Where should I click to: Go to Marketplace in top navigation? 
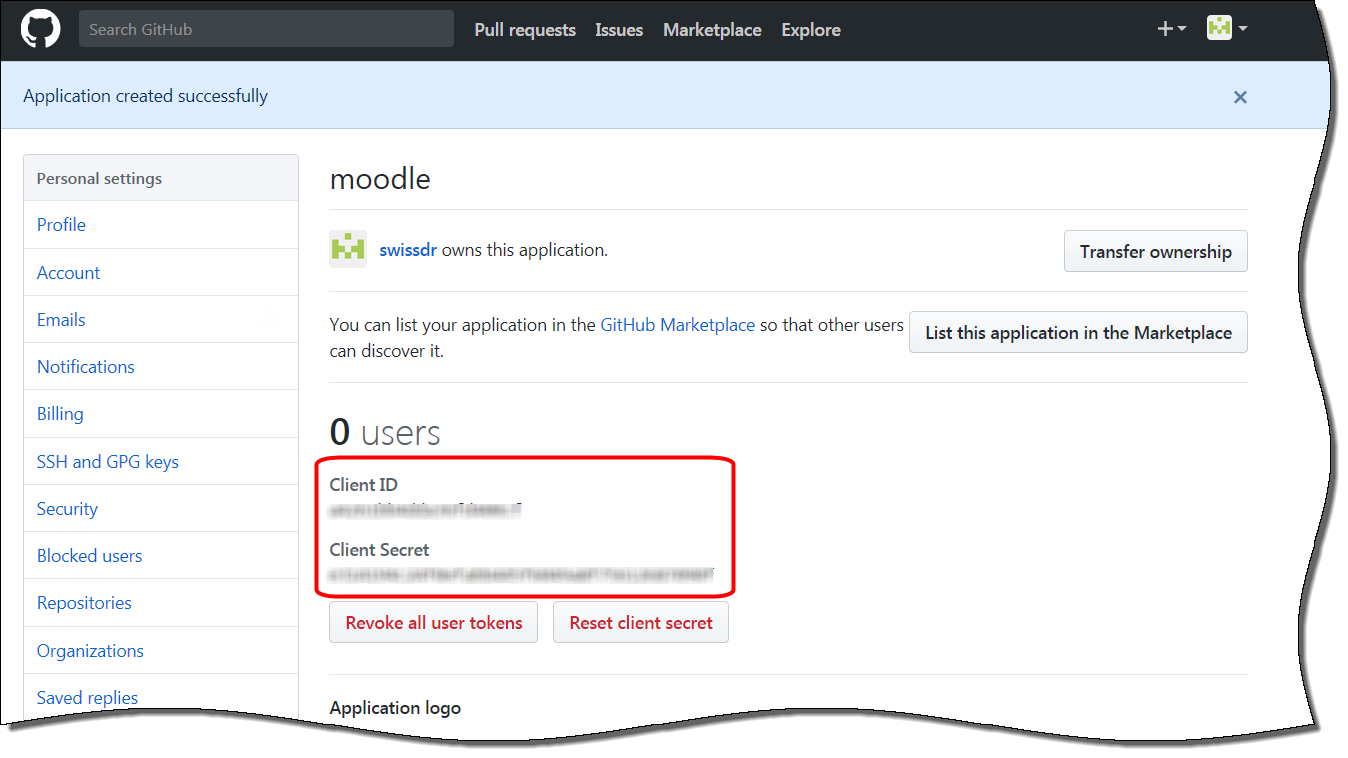(x=712, y=30)
